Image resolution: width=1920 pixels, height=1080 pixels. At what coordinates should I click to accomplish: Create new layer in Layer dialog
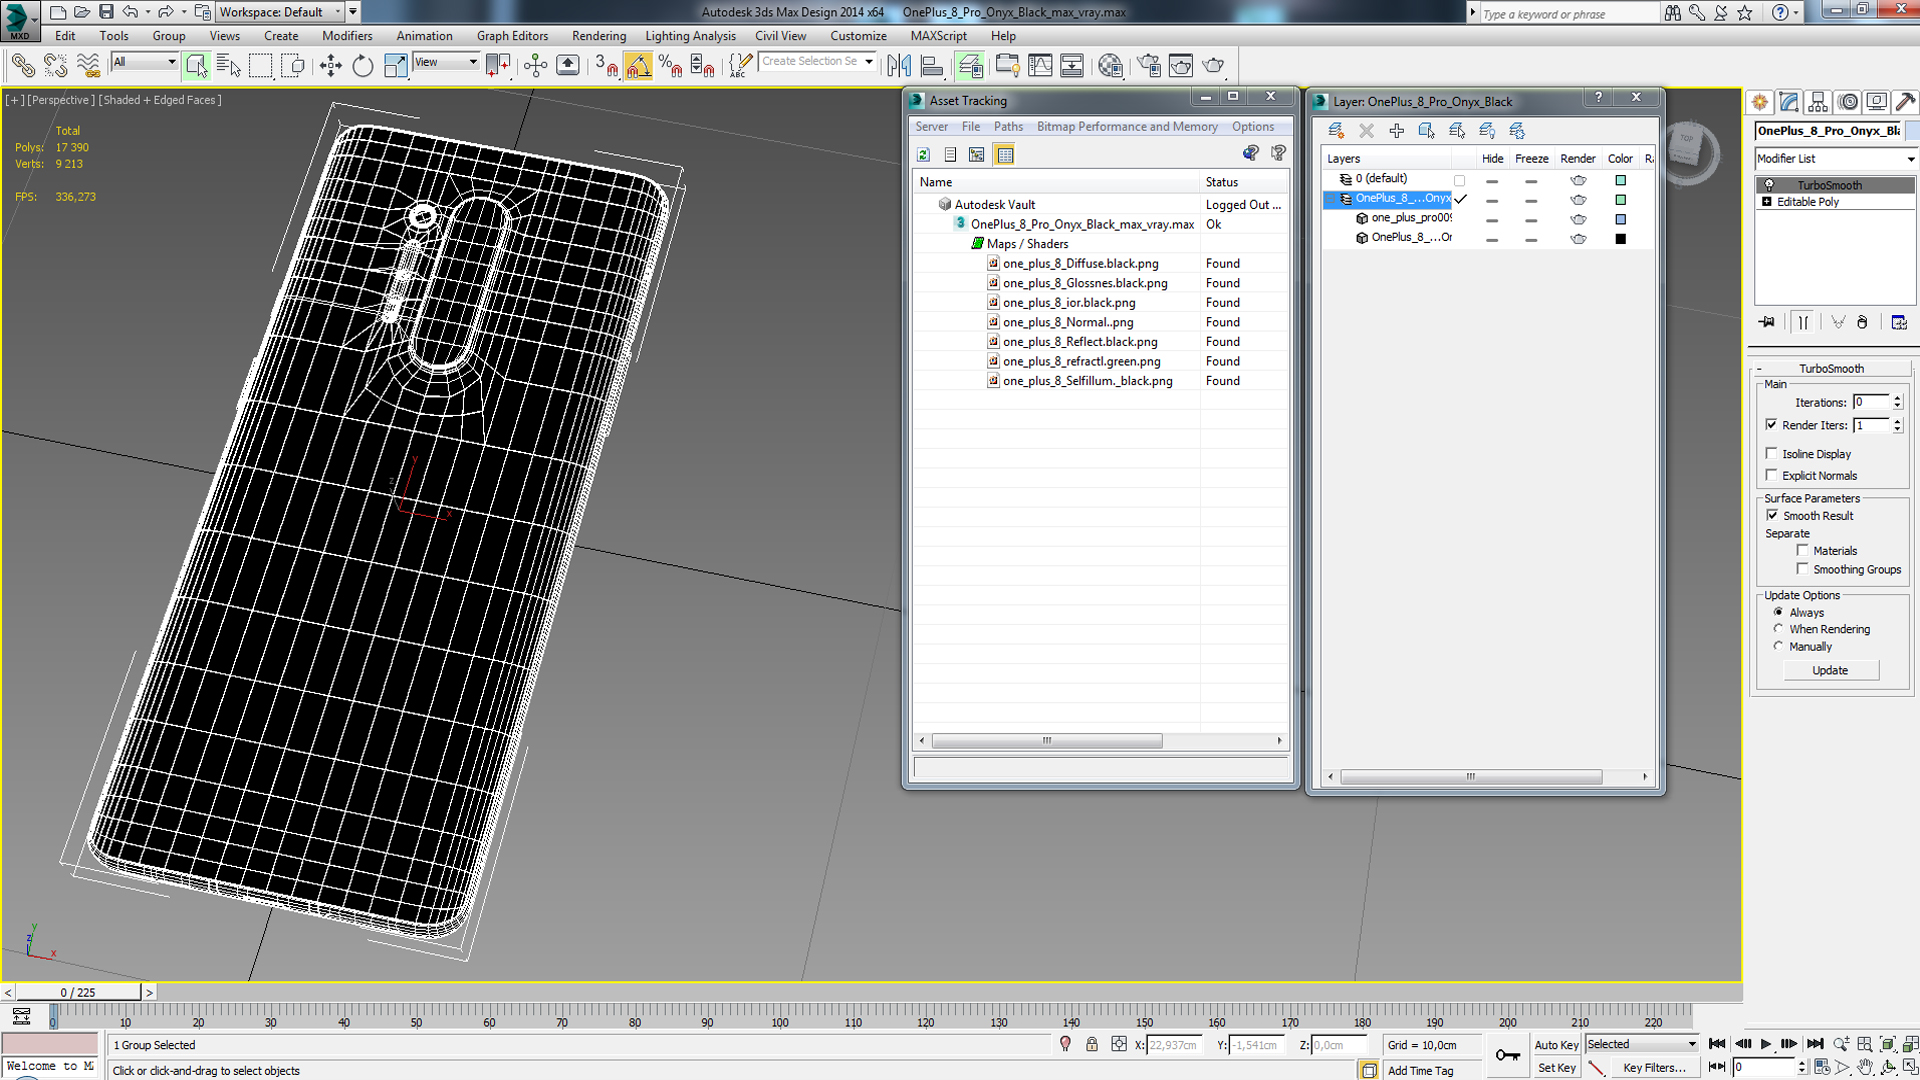pos(1335,131)
